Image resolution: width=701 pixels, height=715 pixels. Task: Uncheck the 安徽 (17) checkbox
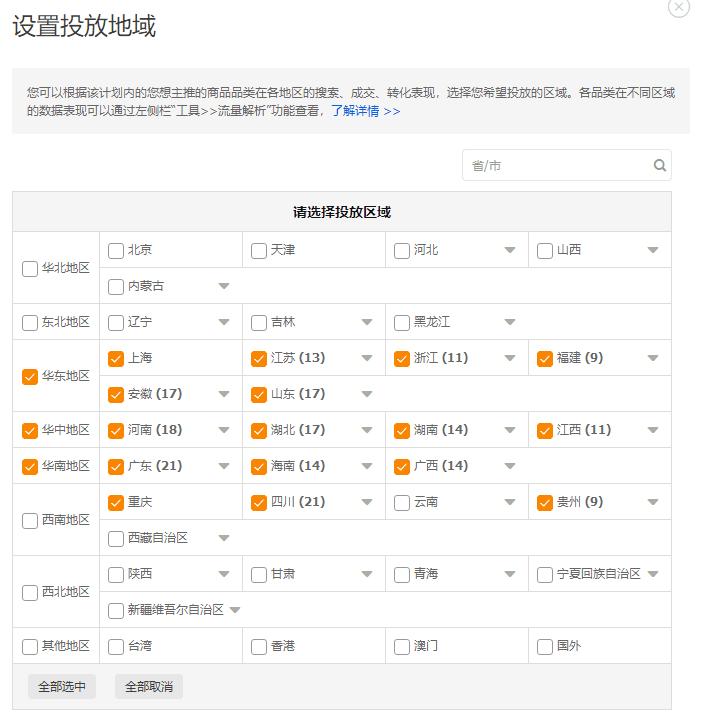coord(116,394)
